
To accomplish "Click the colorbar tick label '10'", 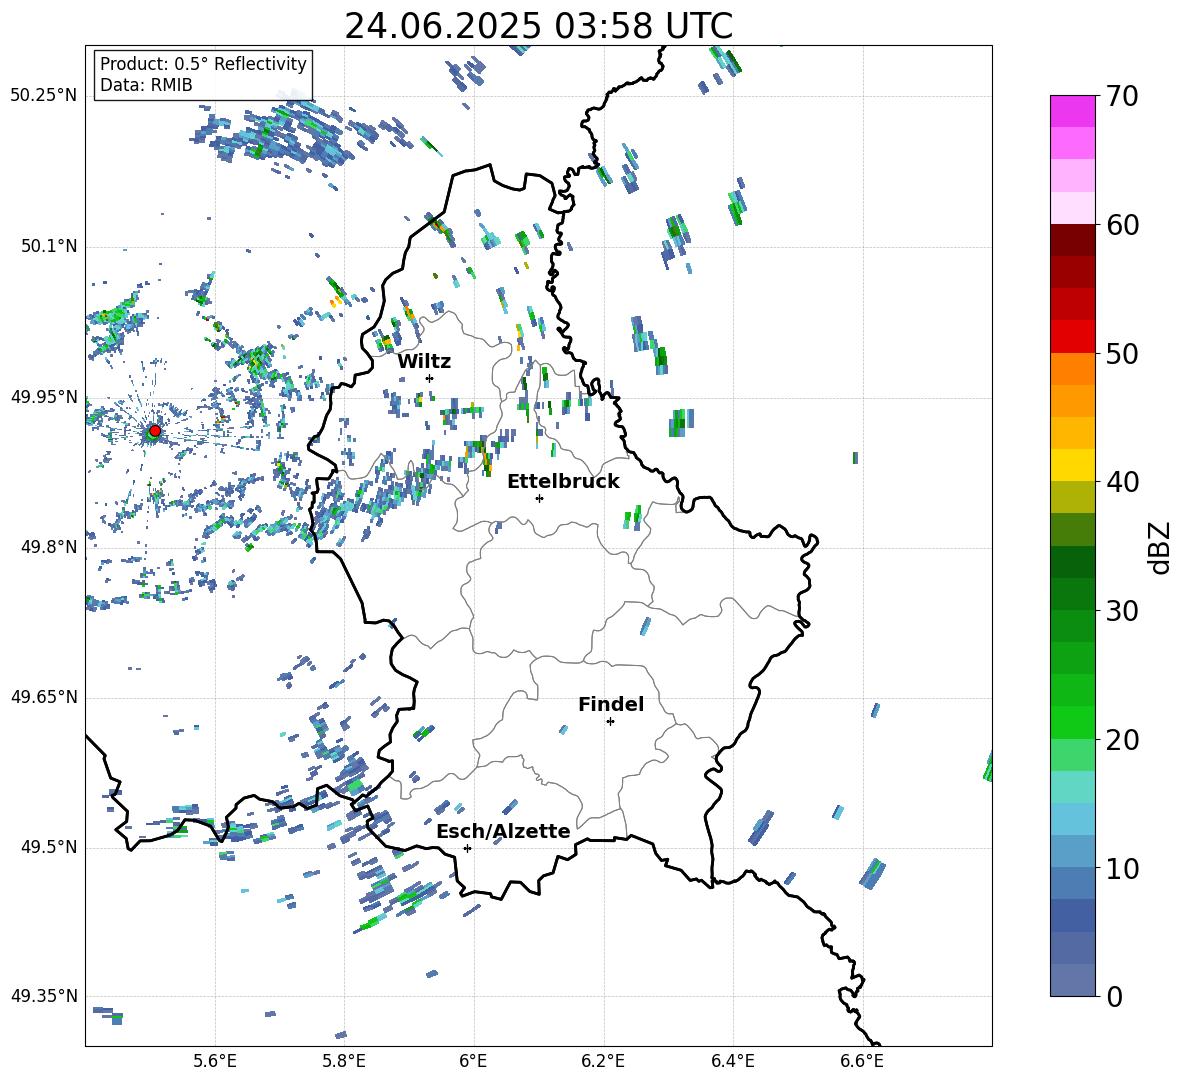I will pyautogui.click(x=1122, y=868).
